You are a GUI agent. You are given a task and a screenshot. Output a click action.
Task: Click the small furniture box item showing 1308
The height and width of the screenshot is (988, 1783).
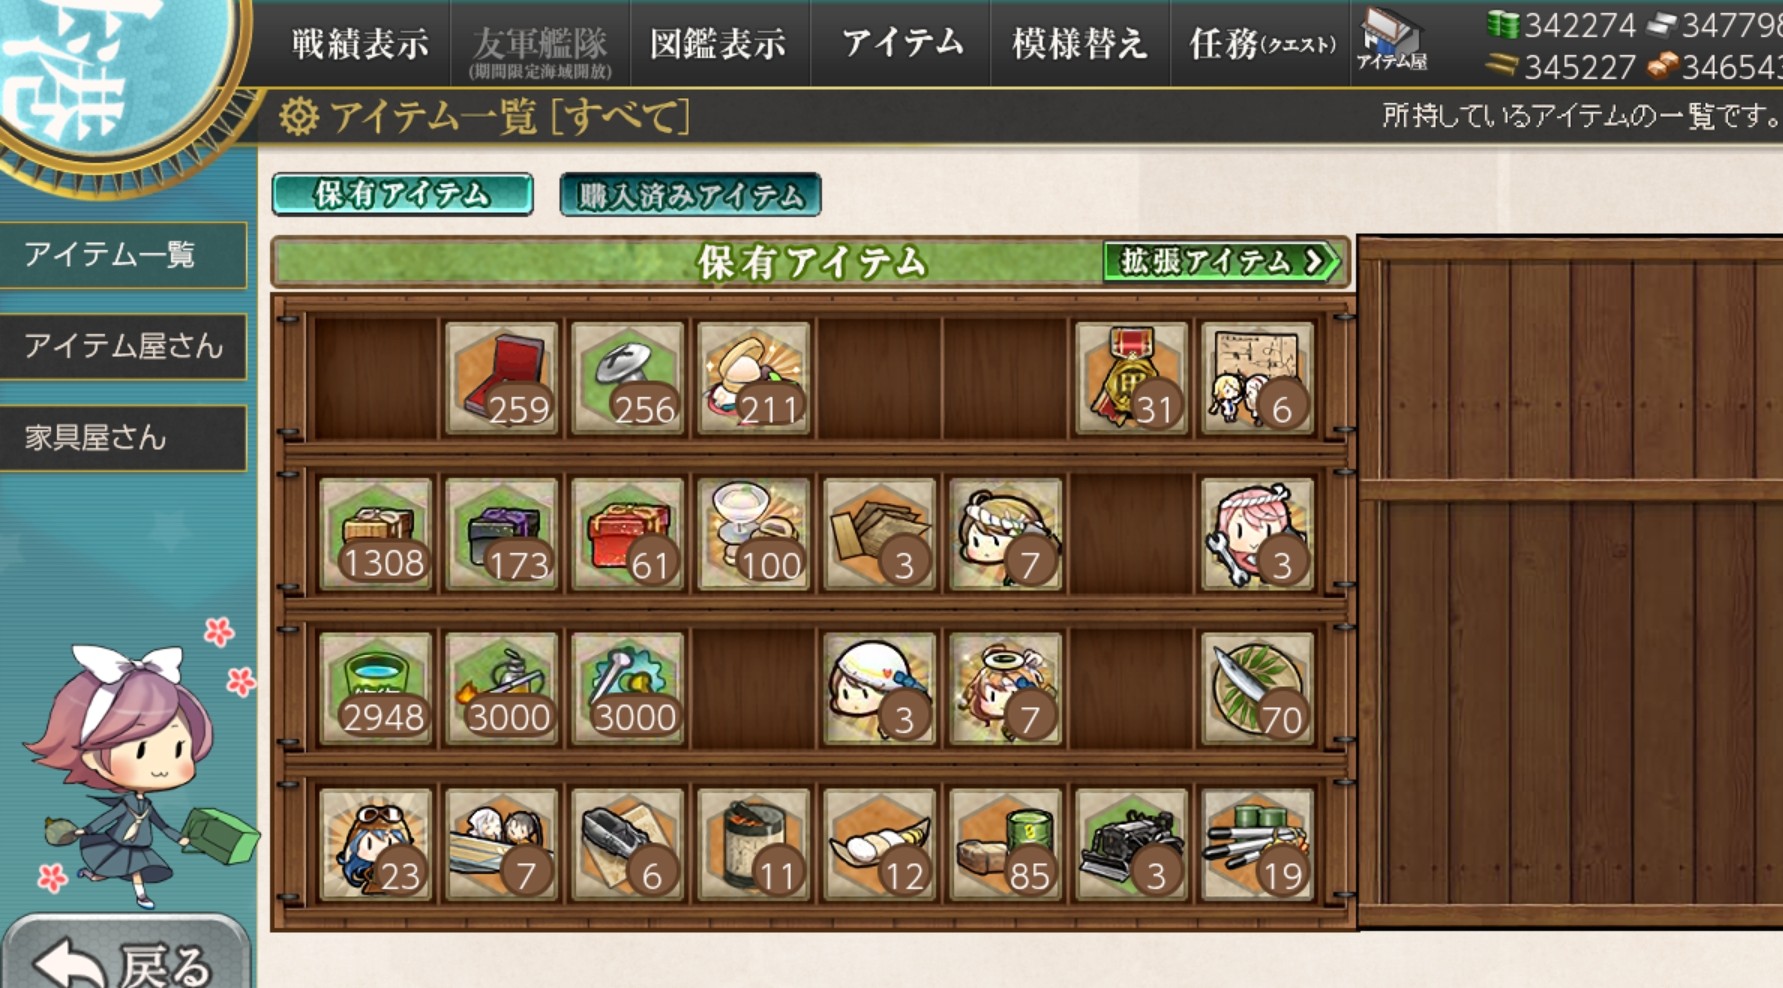click(x=375, y=533)
